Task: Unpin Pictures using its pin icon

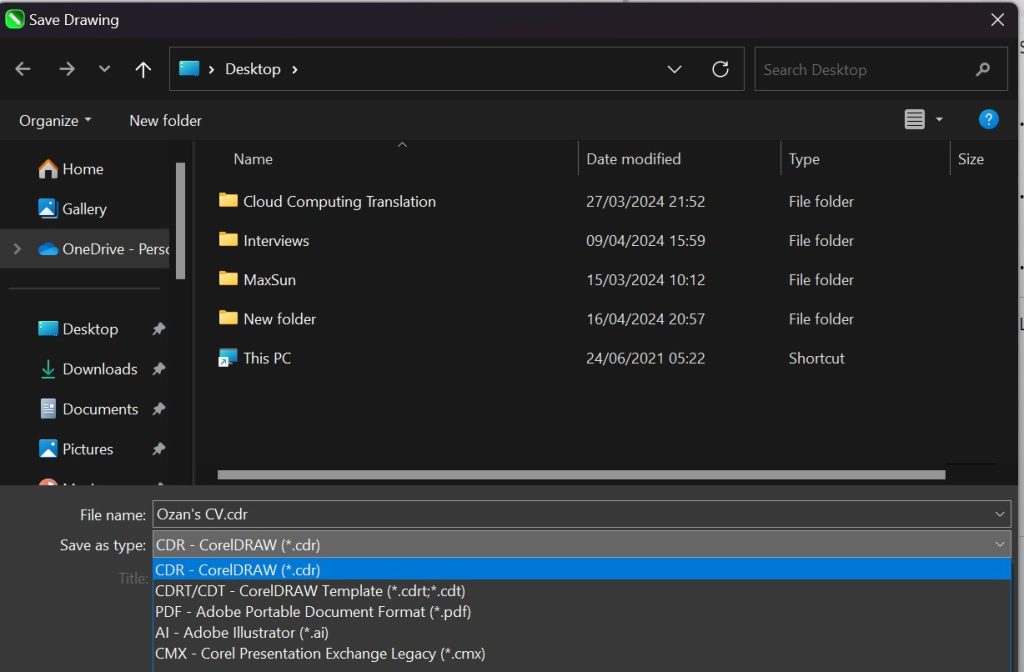Action: (x=159, y=449)
